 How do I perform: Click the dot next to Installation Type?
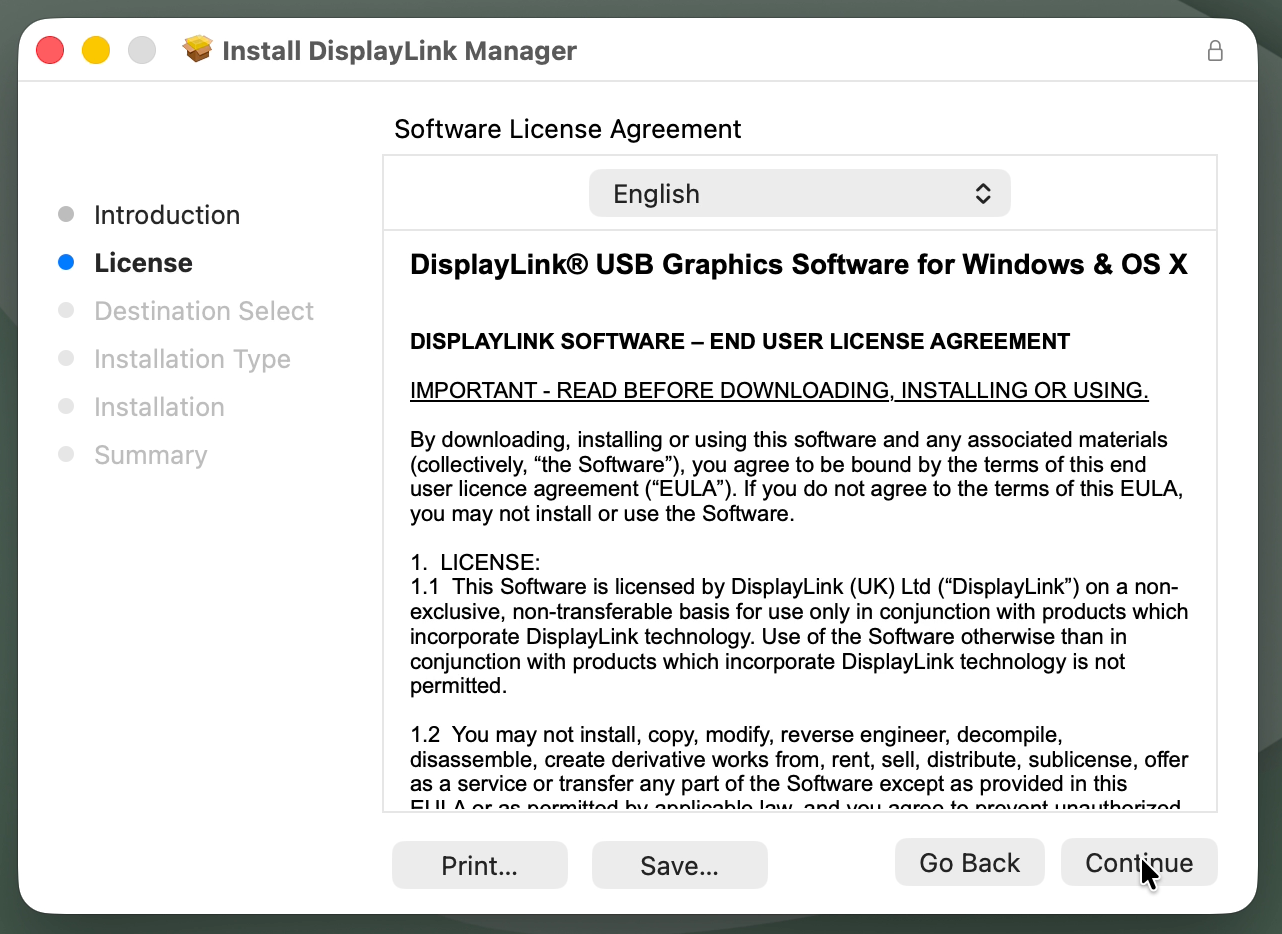click(x=67, y=358)
